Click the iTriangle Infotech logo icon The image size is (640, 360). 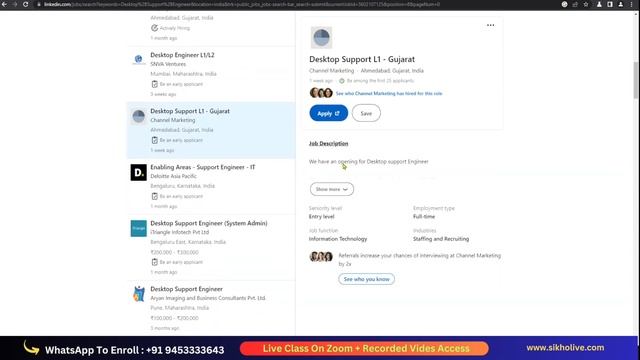coord(138,228)
